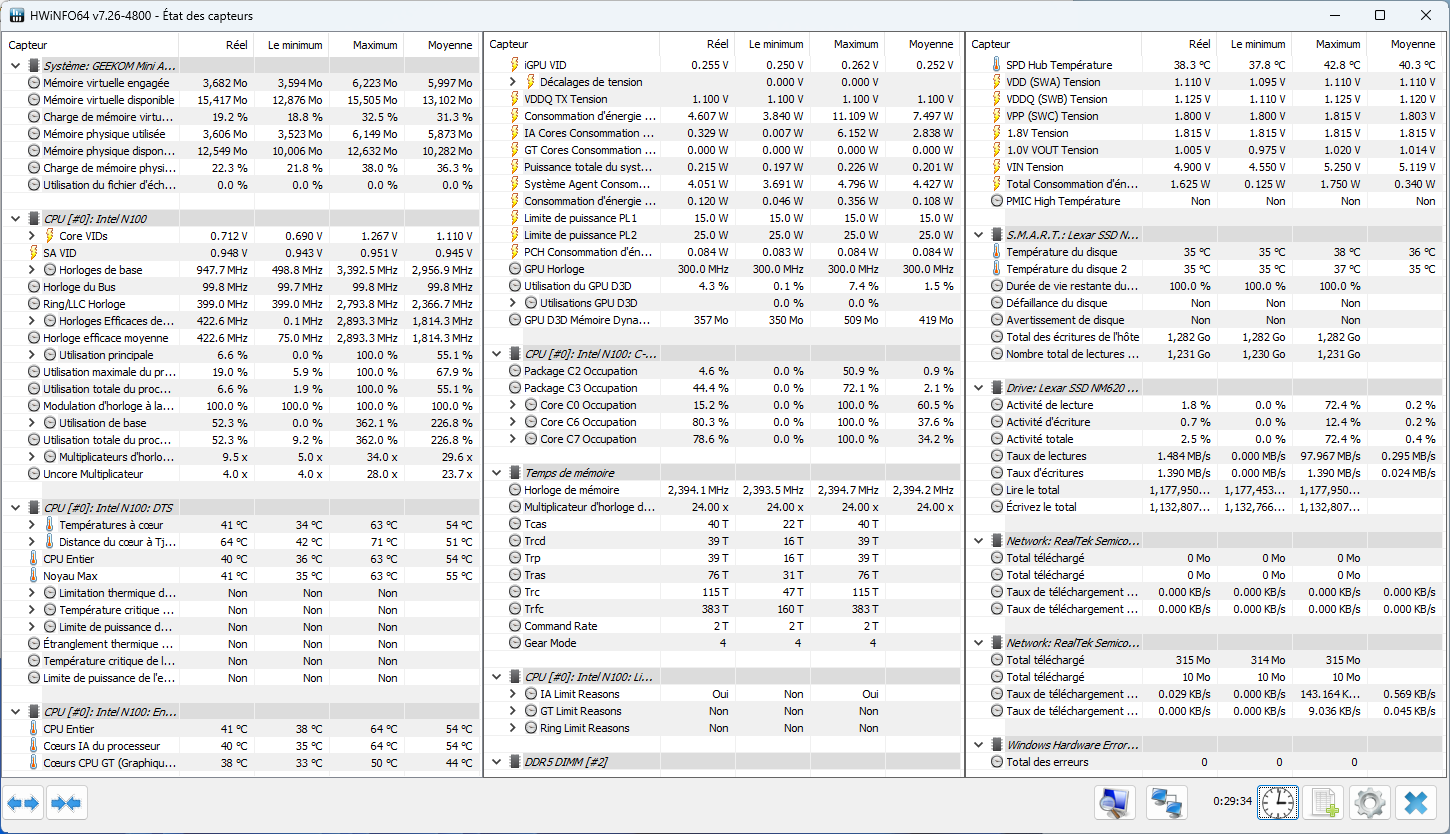
Task: Collapse the Temps de mémoire group
Action: point(496,473)
